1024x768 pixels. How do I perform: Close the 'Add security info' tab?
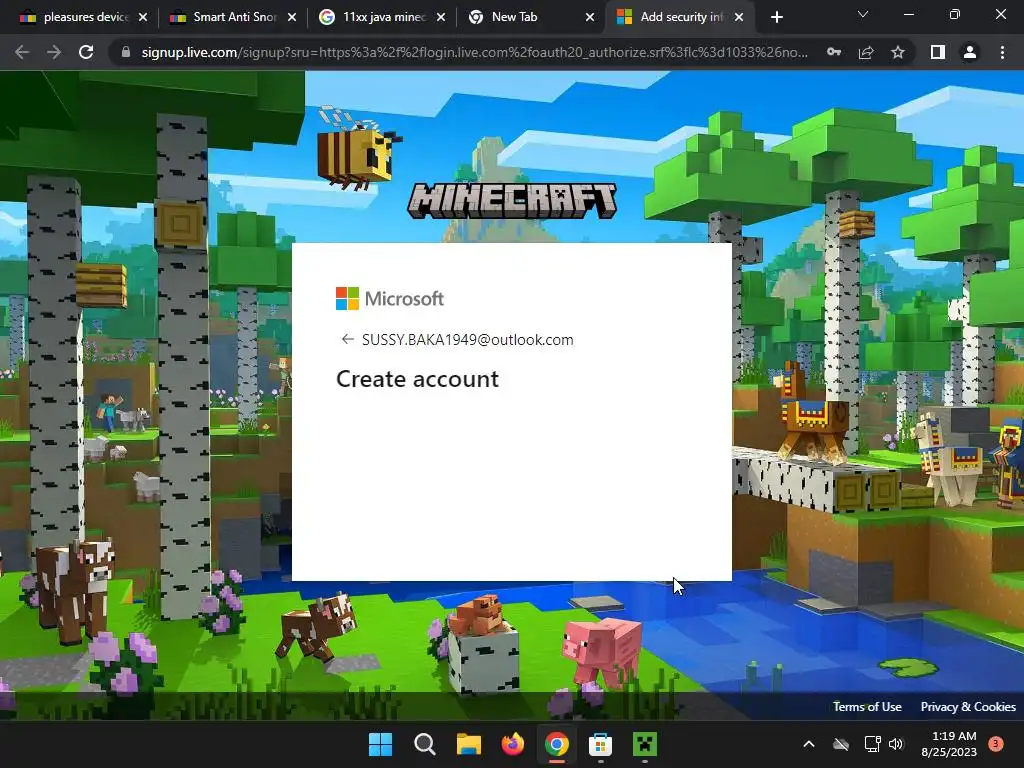(x=739, y=18)
